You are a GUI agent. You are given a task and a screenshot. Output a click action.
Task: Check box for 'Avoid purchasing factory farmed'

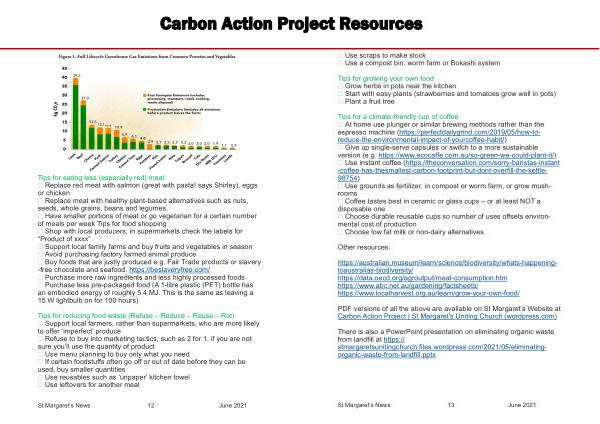[x=40, y=254]
